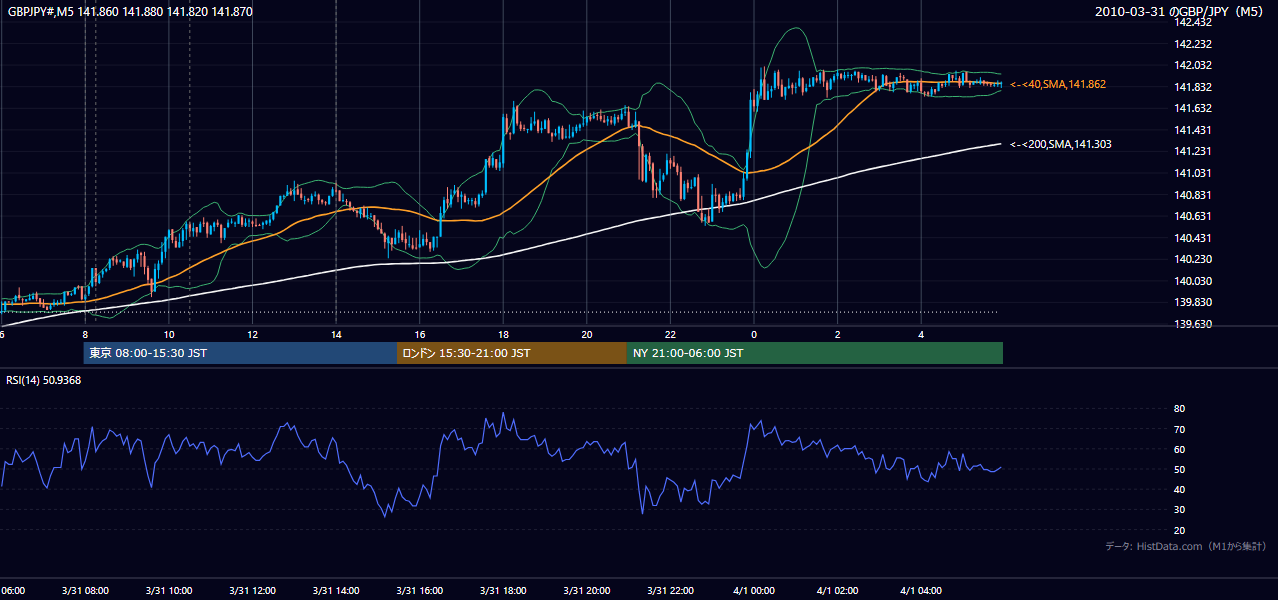Viewport: 1278px width, 600px height.
Task: Click the ロンドン 15:30-21:00 JST session bar
Action: click(512, 353)
